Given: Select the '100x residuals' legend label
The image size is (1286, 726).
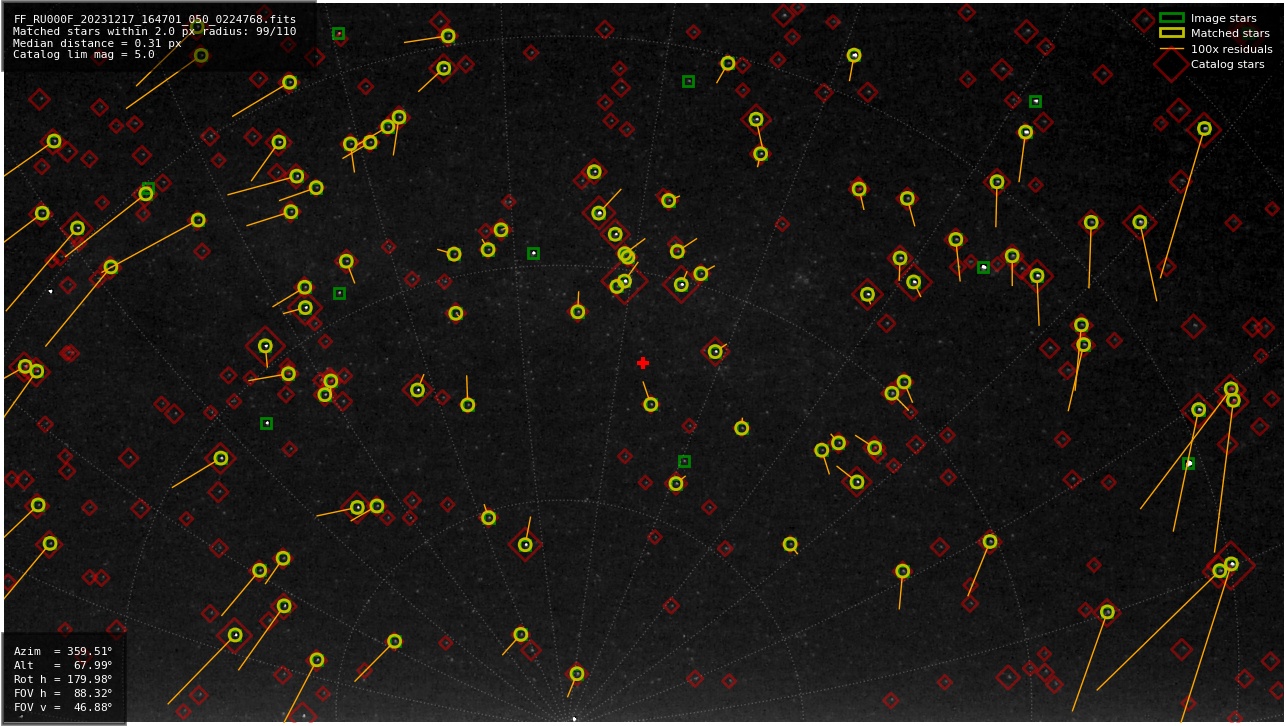Looking at the screenshot, I should [1231, 49].
